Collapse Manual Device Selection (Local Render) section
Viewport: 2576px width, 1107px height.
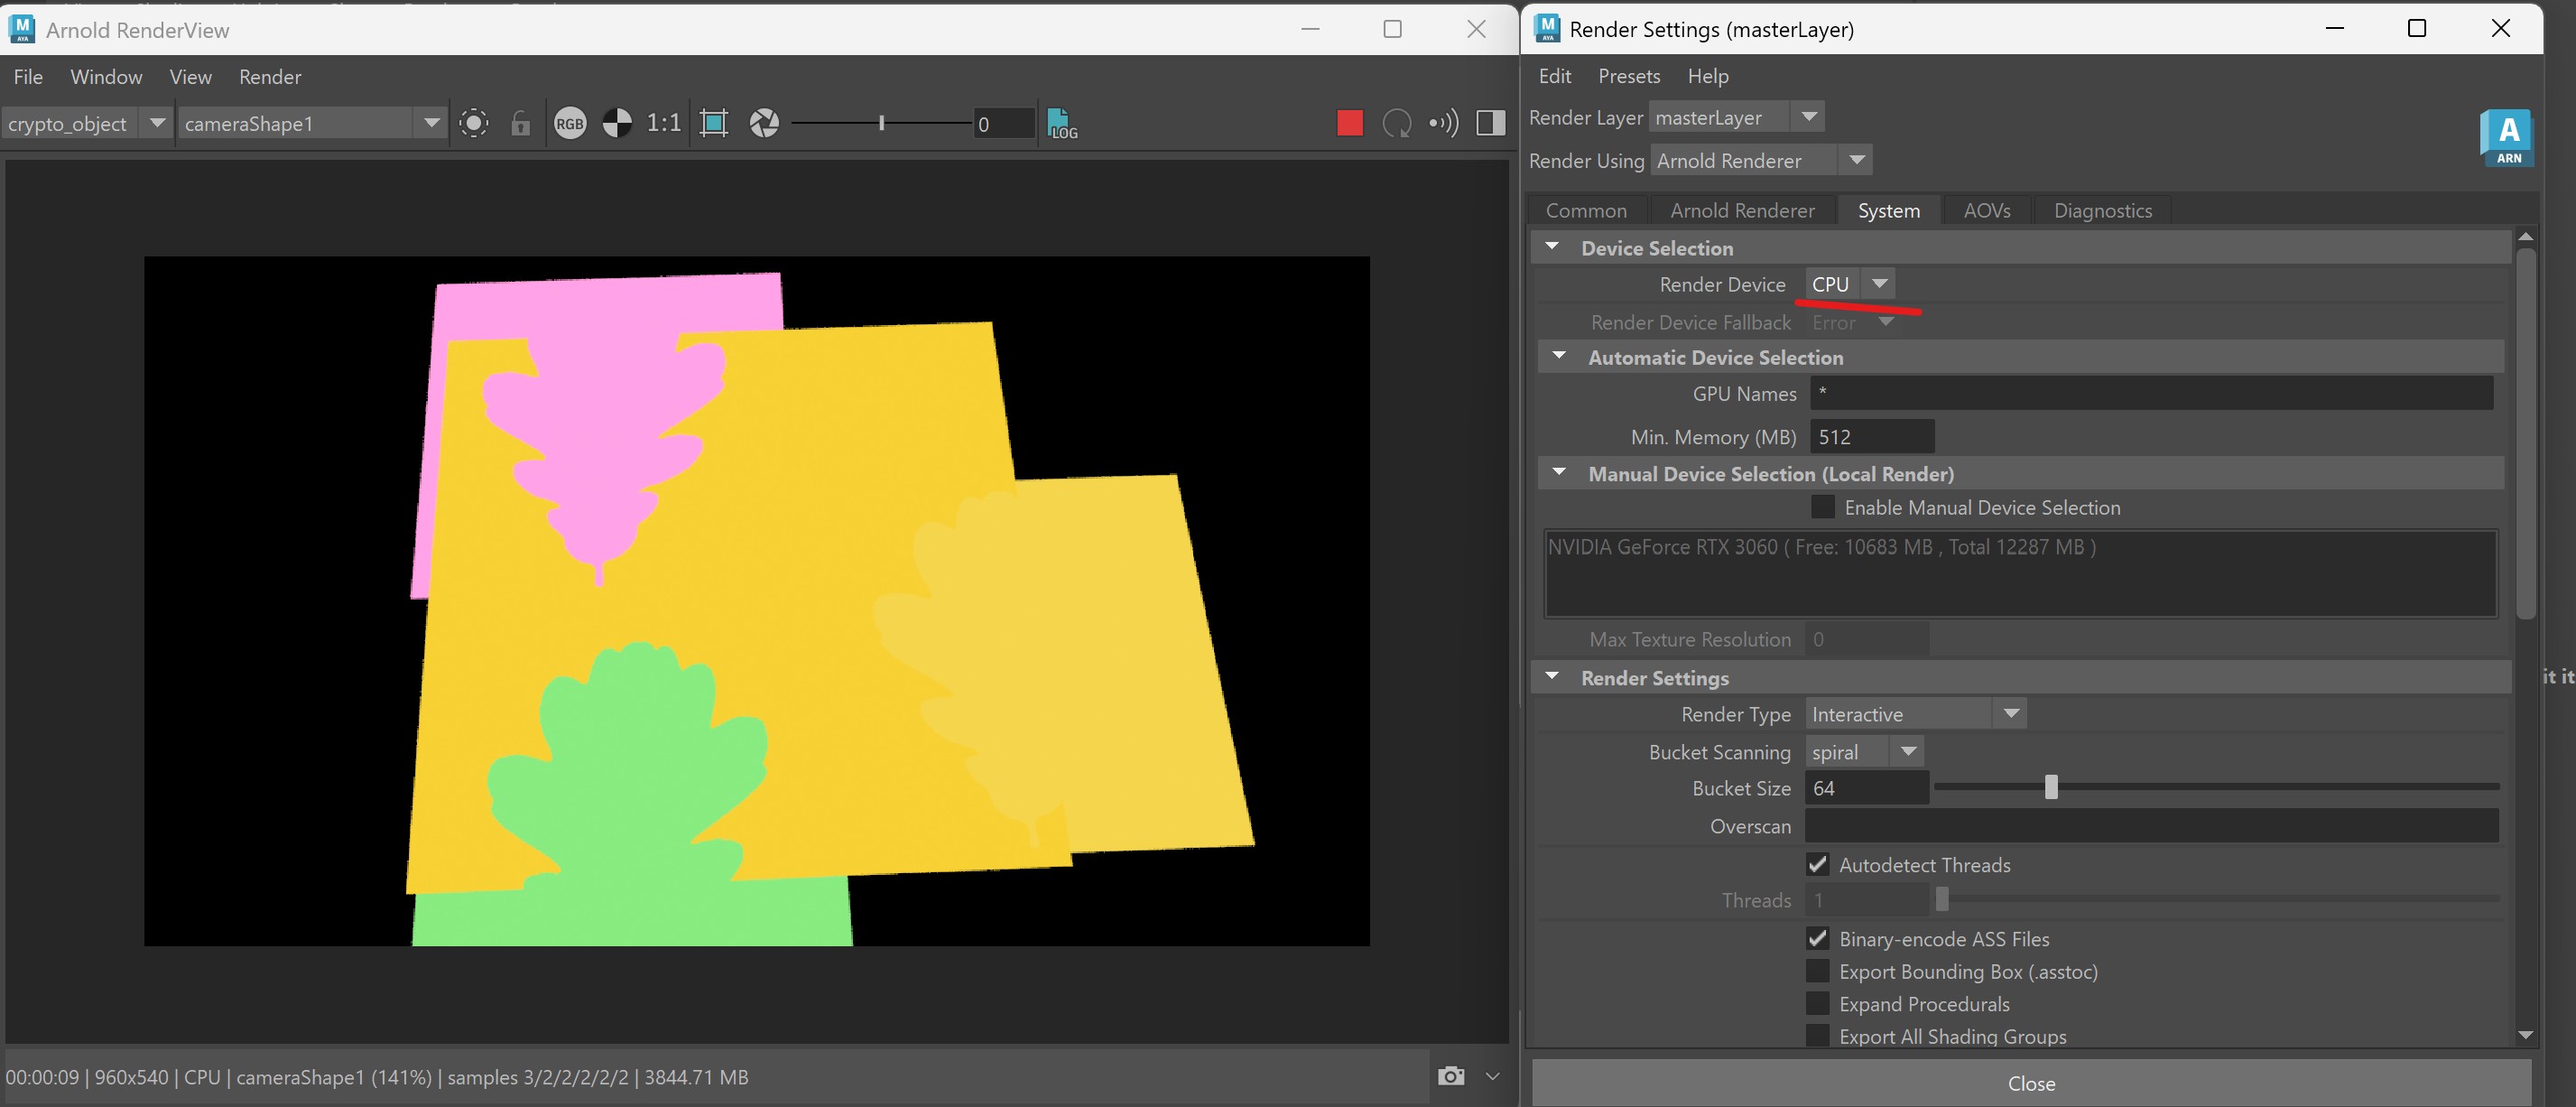[1559, 472]
